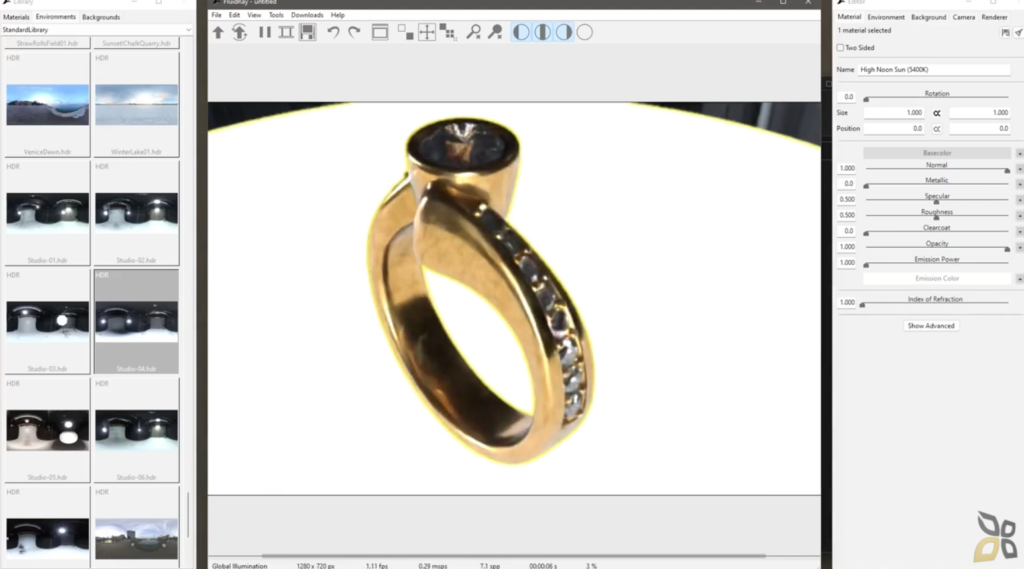Switch to the Materials tab in Library
Screen dimensions: 1024x569
pyautogui.click(x=16, y=17)
